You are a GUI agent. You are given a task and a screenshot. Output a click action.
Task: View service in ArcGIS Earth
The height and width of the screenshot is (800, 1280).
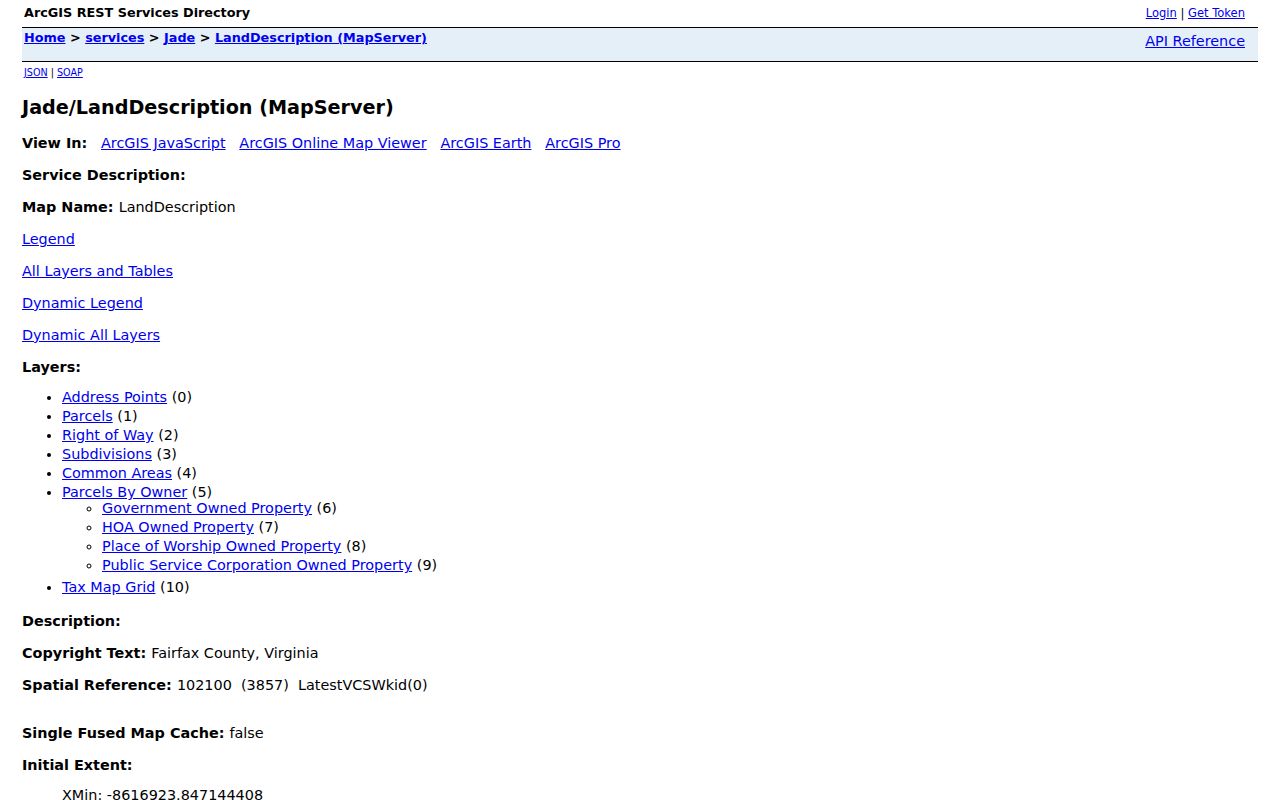pos(486,143)
